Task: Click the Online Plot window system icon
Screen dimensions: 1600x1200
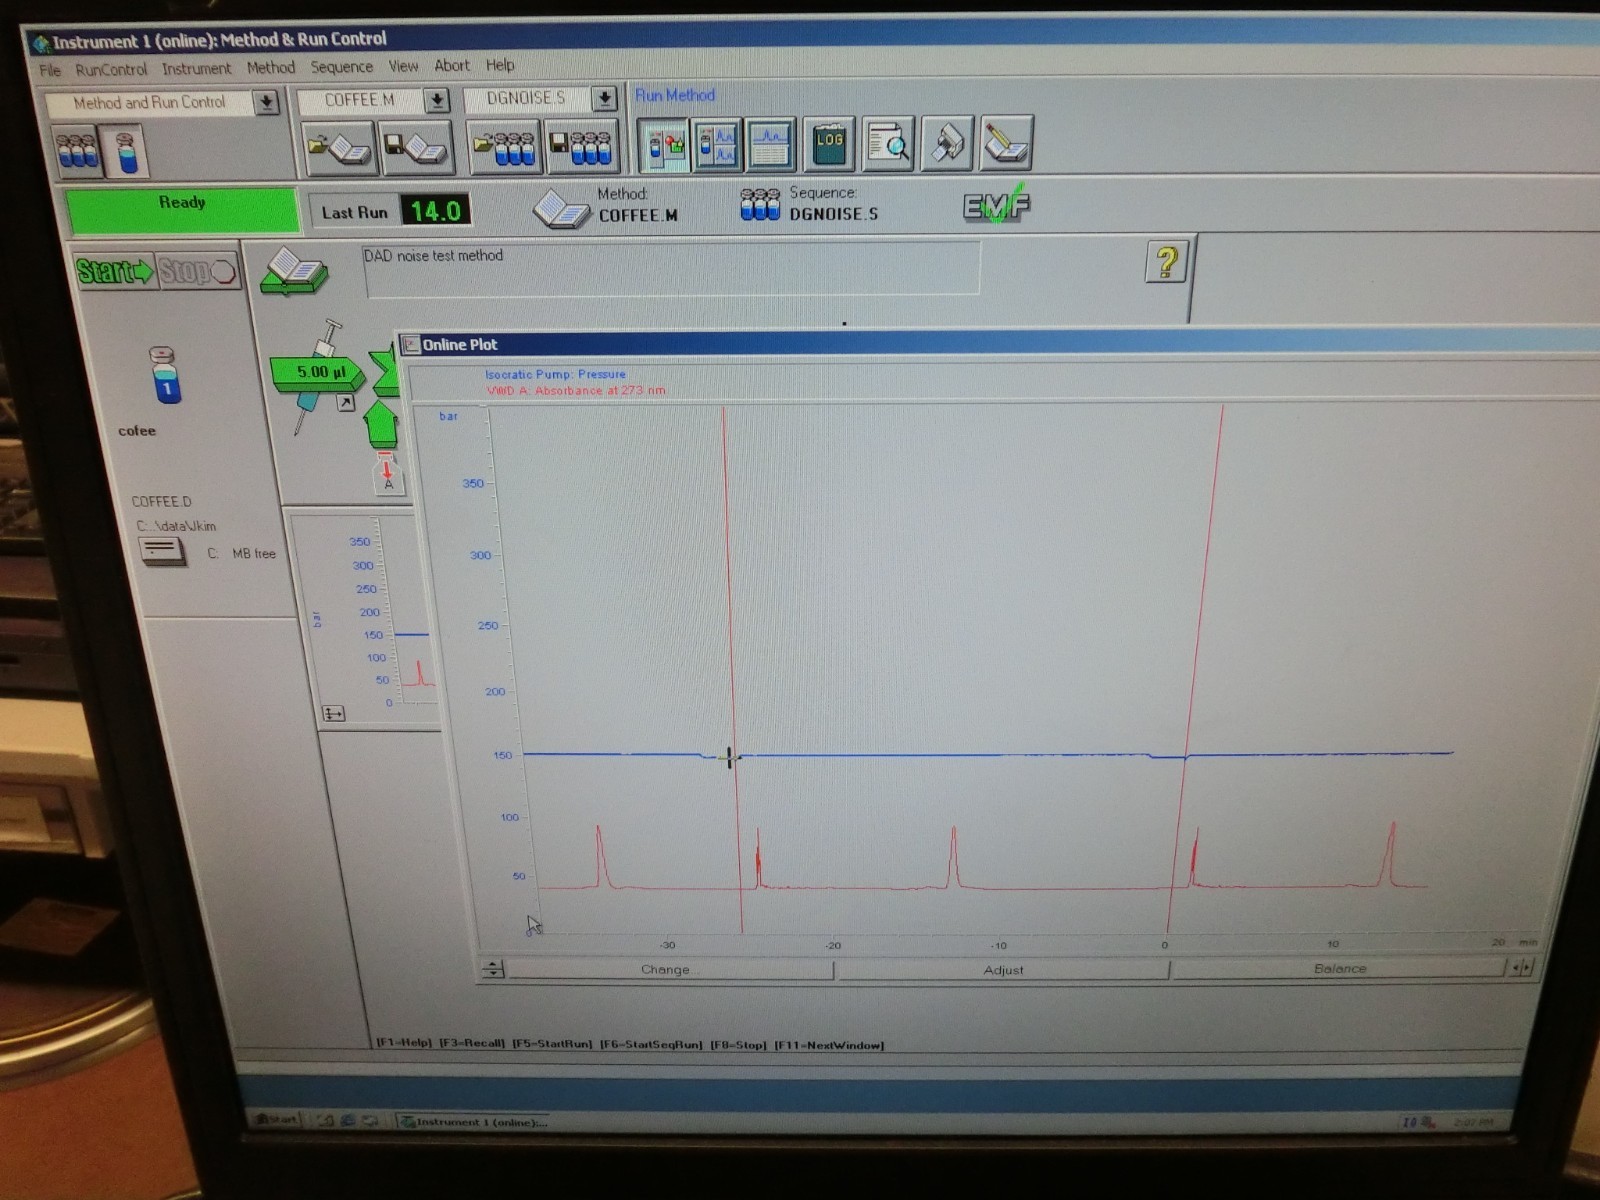Action: [411, 345]
